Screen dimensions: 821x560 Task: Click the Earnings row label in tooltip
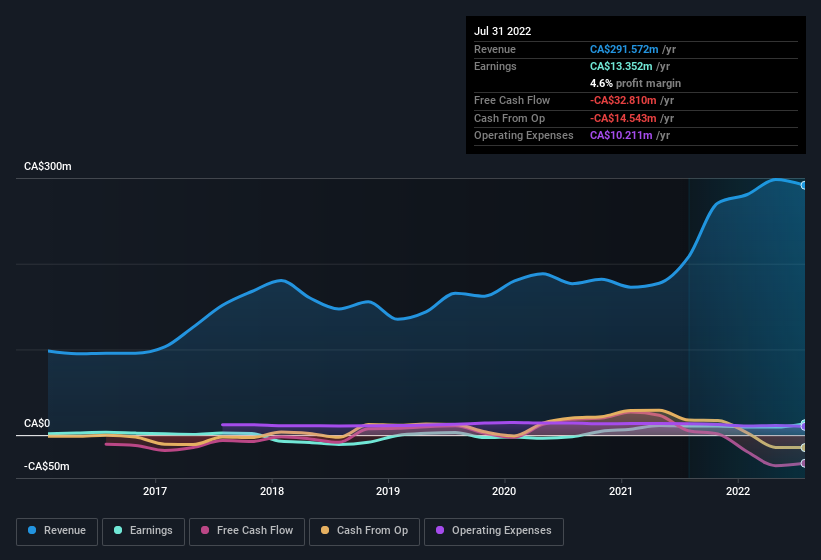(495, 66)
